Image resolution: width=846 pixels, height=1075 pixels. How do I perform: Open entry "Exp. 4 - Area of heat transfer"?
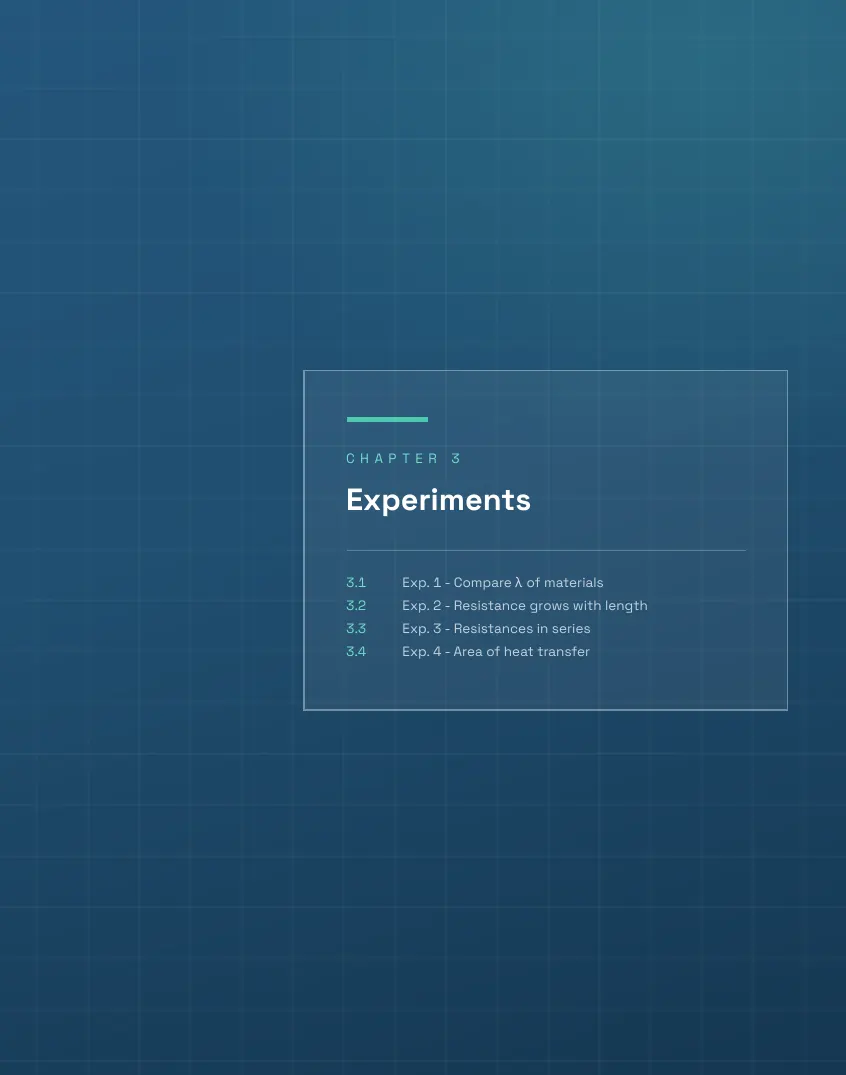[x=496, y=652]
